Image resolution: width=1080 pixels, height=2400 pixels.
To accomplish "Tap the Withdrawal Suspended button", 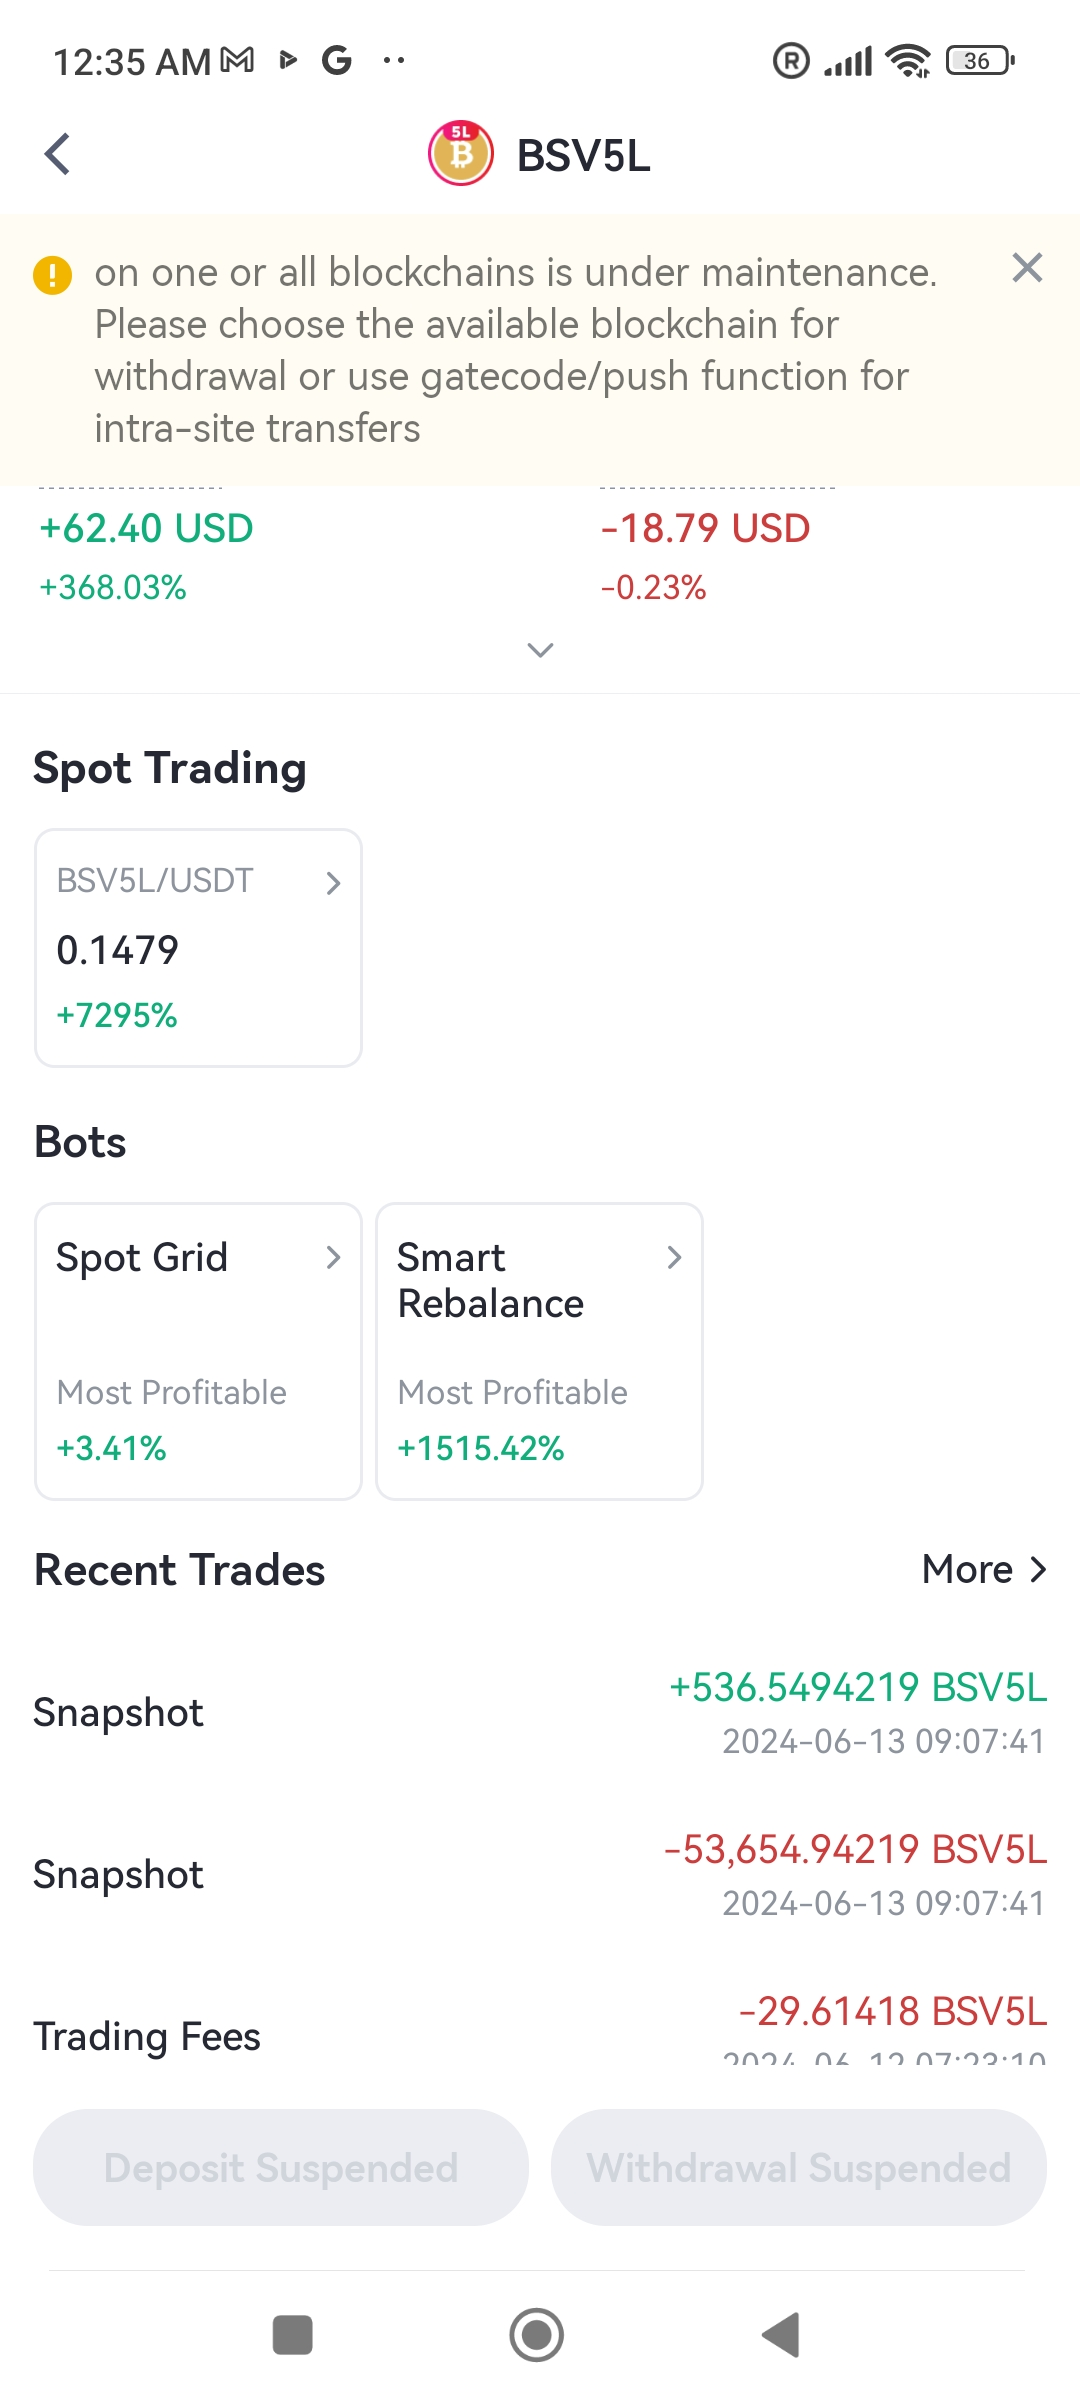I will pos(799,2168).
